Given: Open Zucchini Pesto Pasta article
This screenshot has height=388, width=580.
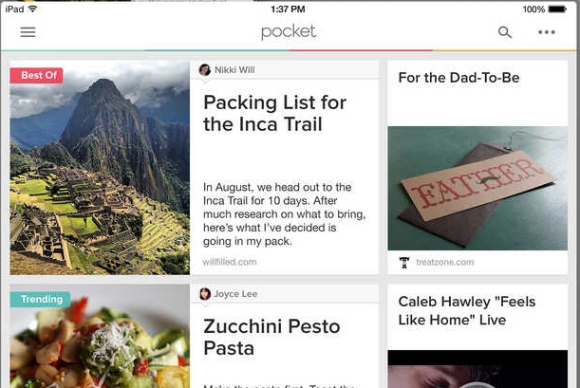Looking at the screenshot, I should tap(272, 337).
